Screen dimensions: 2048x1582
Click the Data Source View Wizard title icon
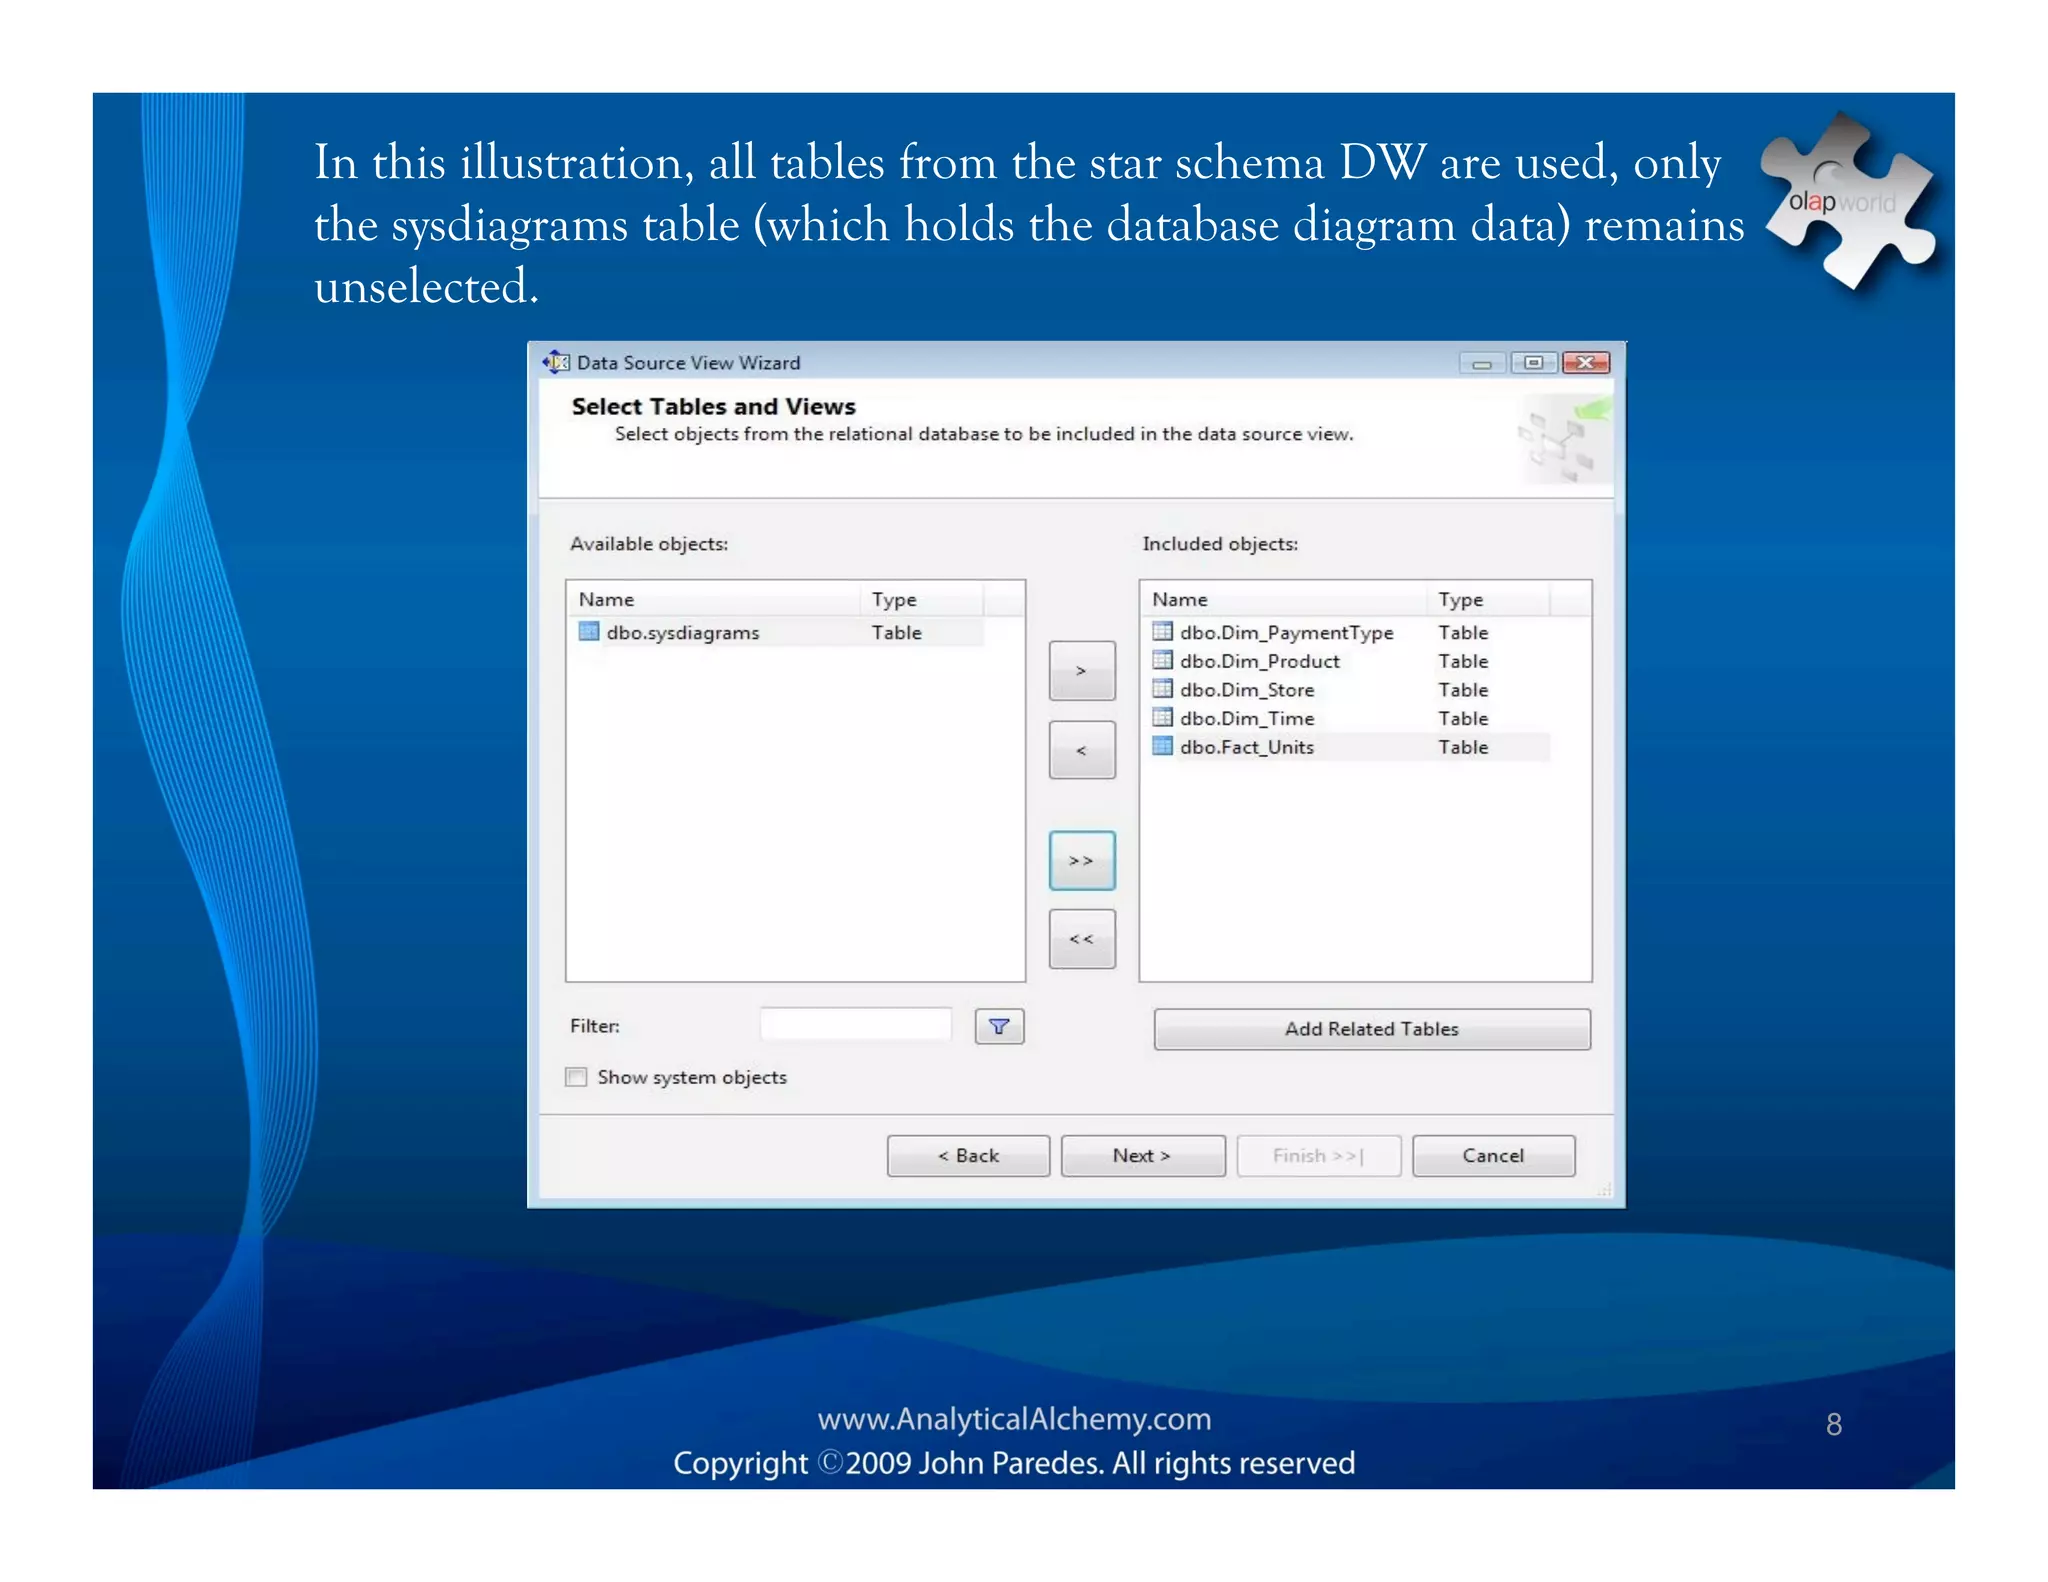point(556,362)
